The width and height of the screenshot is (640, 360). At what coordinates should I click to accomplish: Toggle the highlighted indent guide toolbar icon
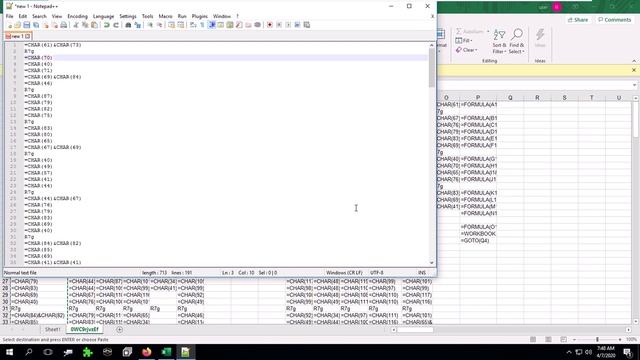(x=212, y=25)
